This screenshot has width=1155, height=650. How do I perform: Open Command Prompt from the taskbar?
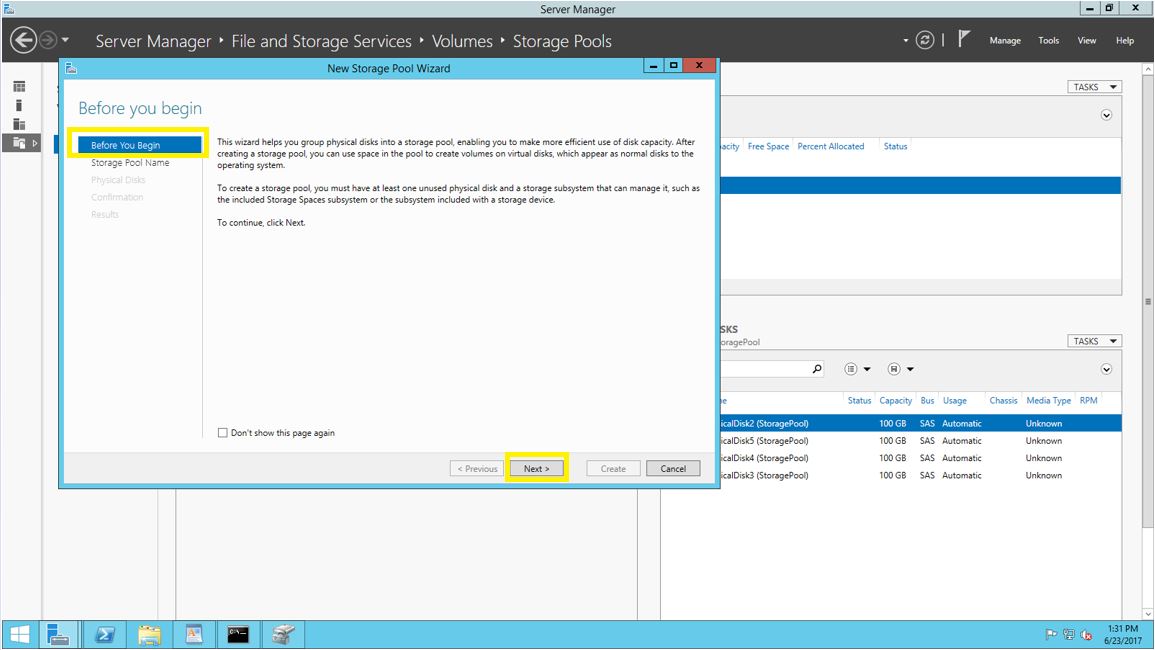pyautogui.click(x=239, y=634)
